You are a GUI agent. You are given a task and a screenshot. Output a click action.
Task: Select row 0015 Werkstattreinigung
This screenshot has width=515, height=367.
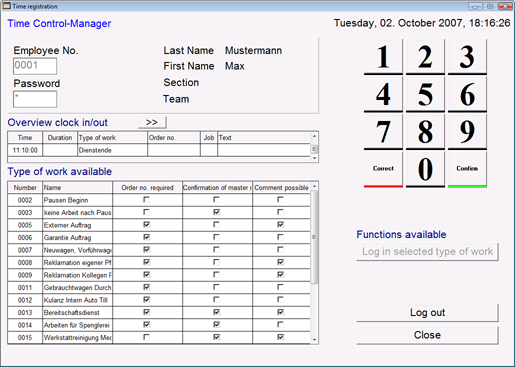159,338
